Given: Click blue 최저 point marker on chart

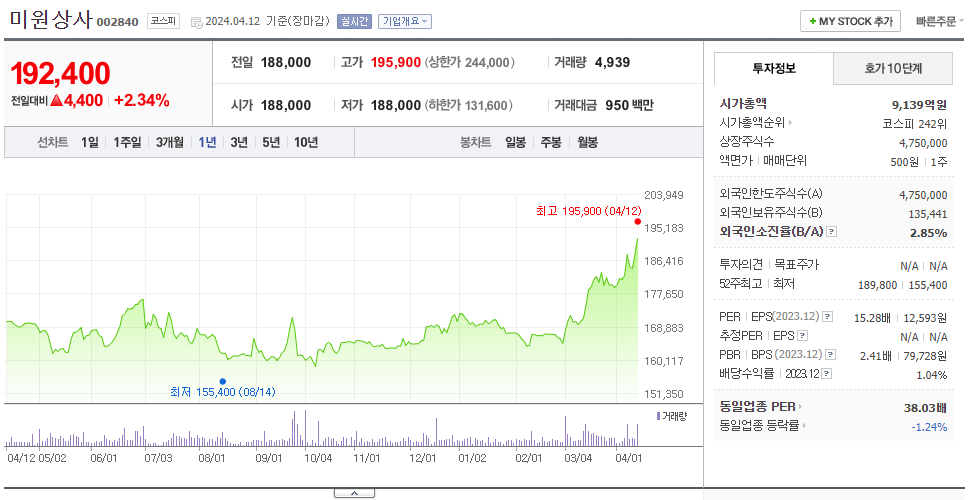Looking at the screenshot, I should coord(222,381).
